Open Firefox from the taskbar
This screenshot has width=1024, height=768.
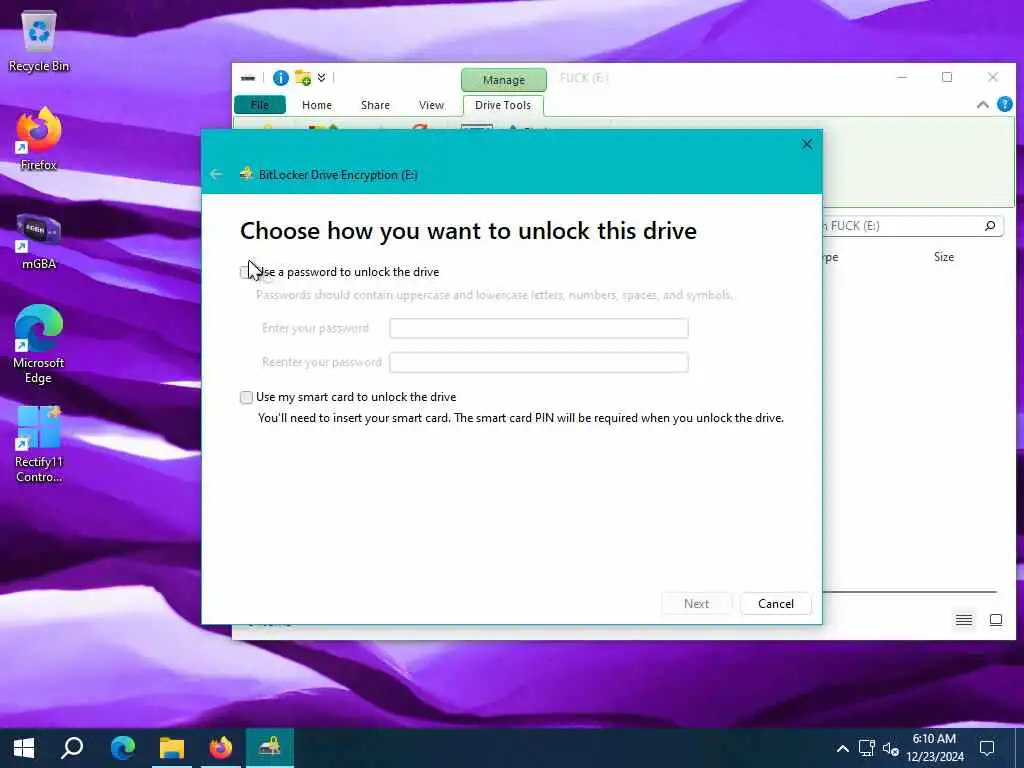point(221,748)
